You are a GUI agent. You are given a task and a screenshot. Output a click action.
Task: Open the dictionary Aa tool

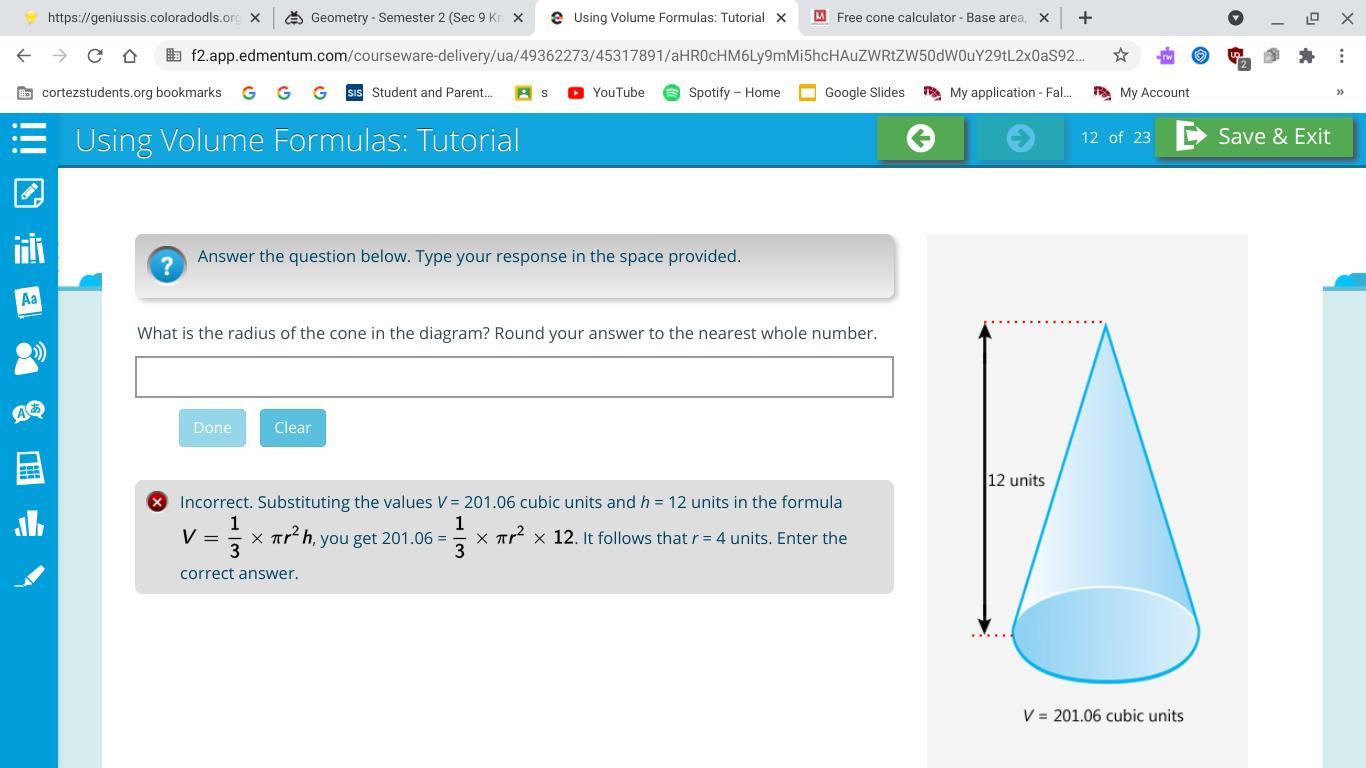pos(29,301)
